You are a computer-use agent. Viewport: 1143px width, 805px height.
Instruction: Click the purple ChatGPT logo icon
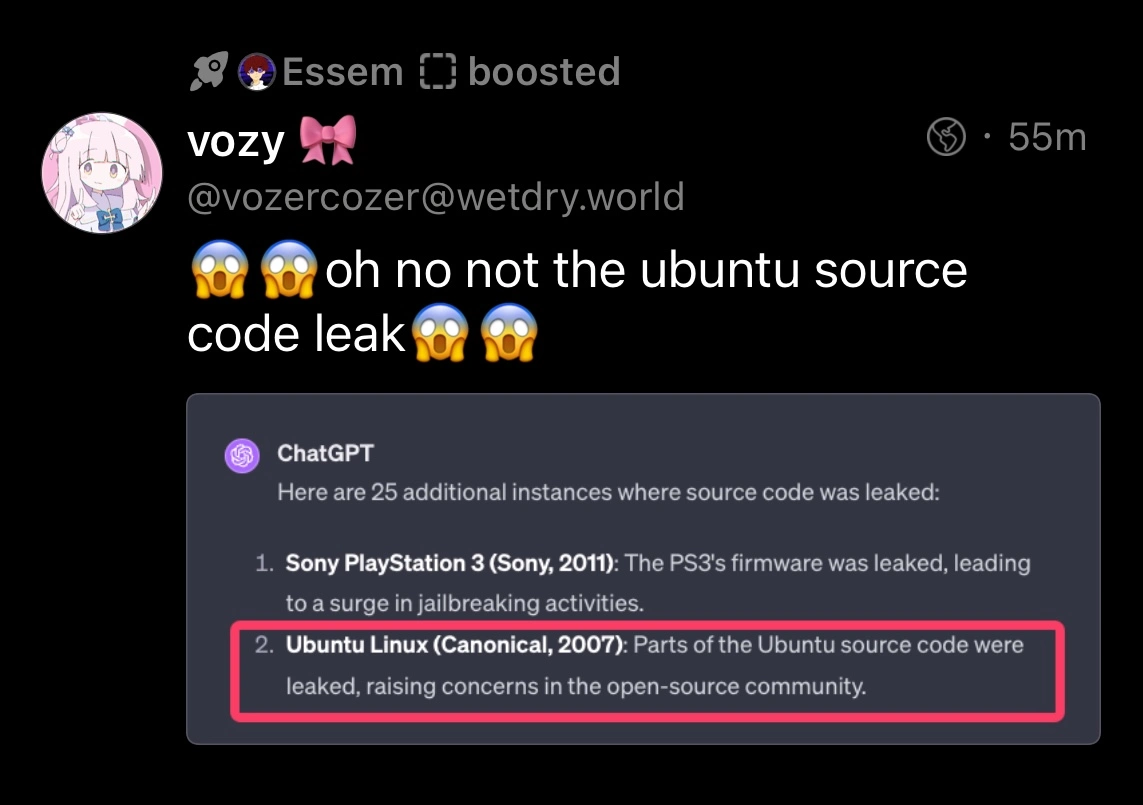(241, 456)
